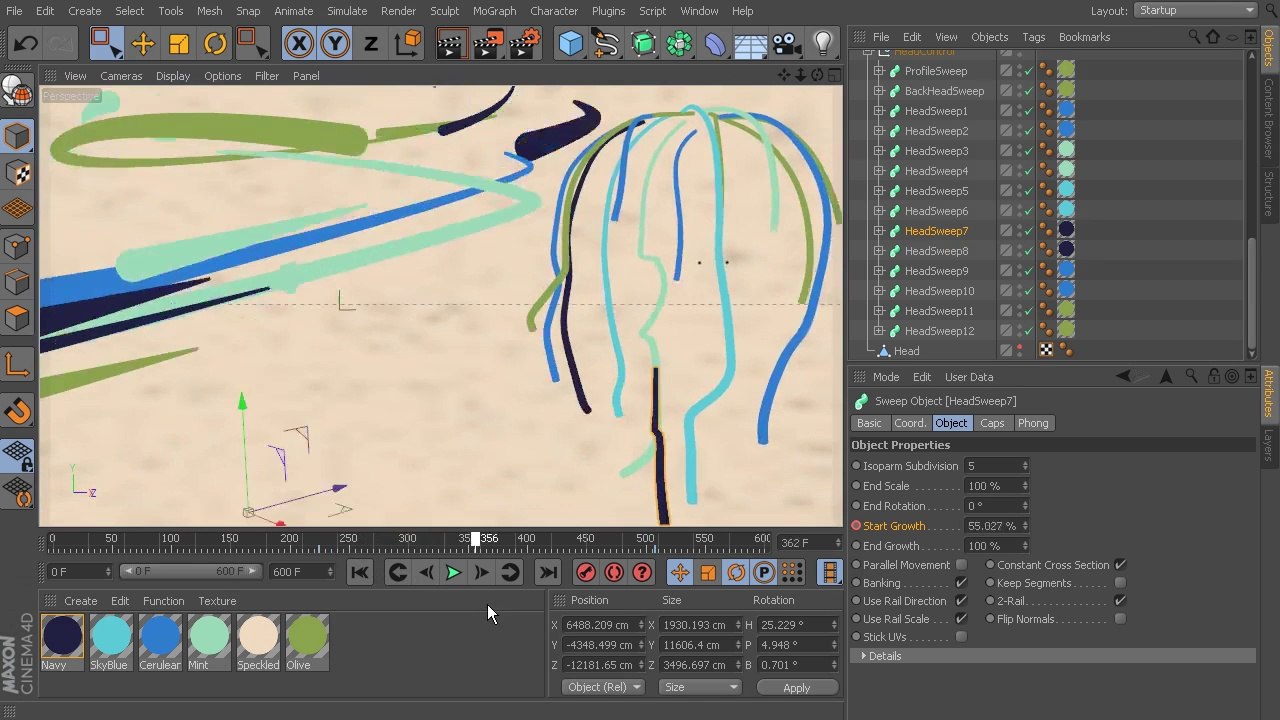
Task: Click the Floor environment icon
Action: click(x=750, y=43)
